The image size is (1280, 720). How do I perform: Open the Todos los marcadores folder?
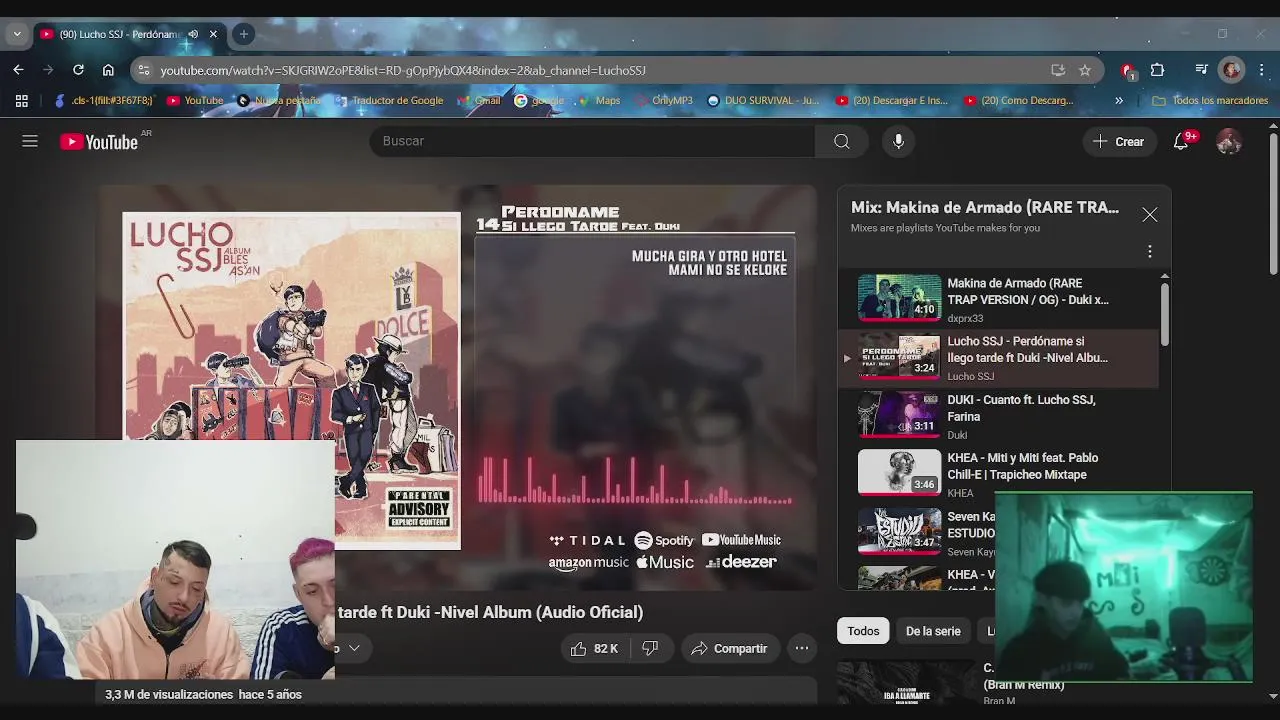[x=1210, y=100]
